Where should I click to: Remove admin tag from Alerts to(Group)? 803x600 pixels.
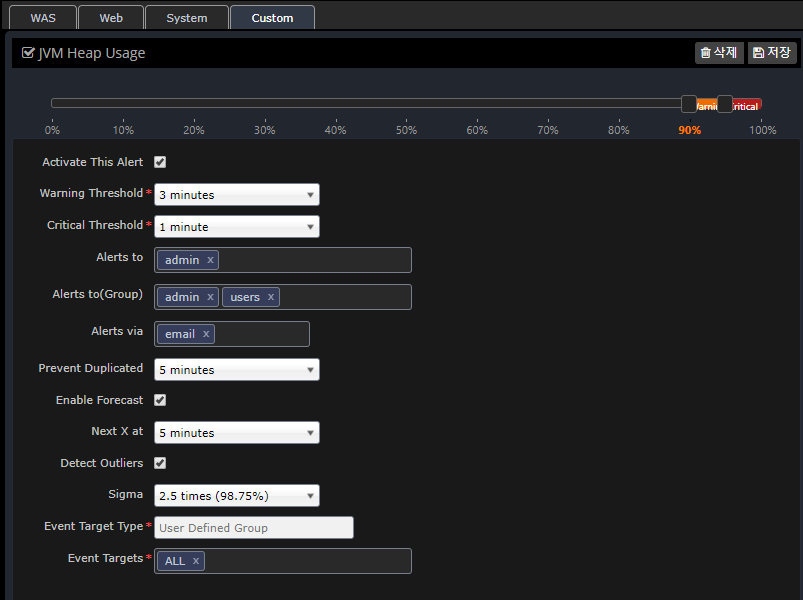click(x=210, y=297)
